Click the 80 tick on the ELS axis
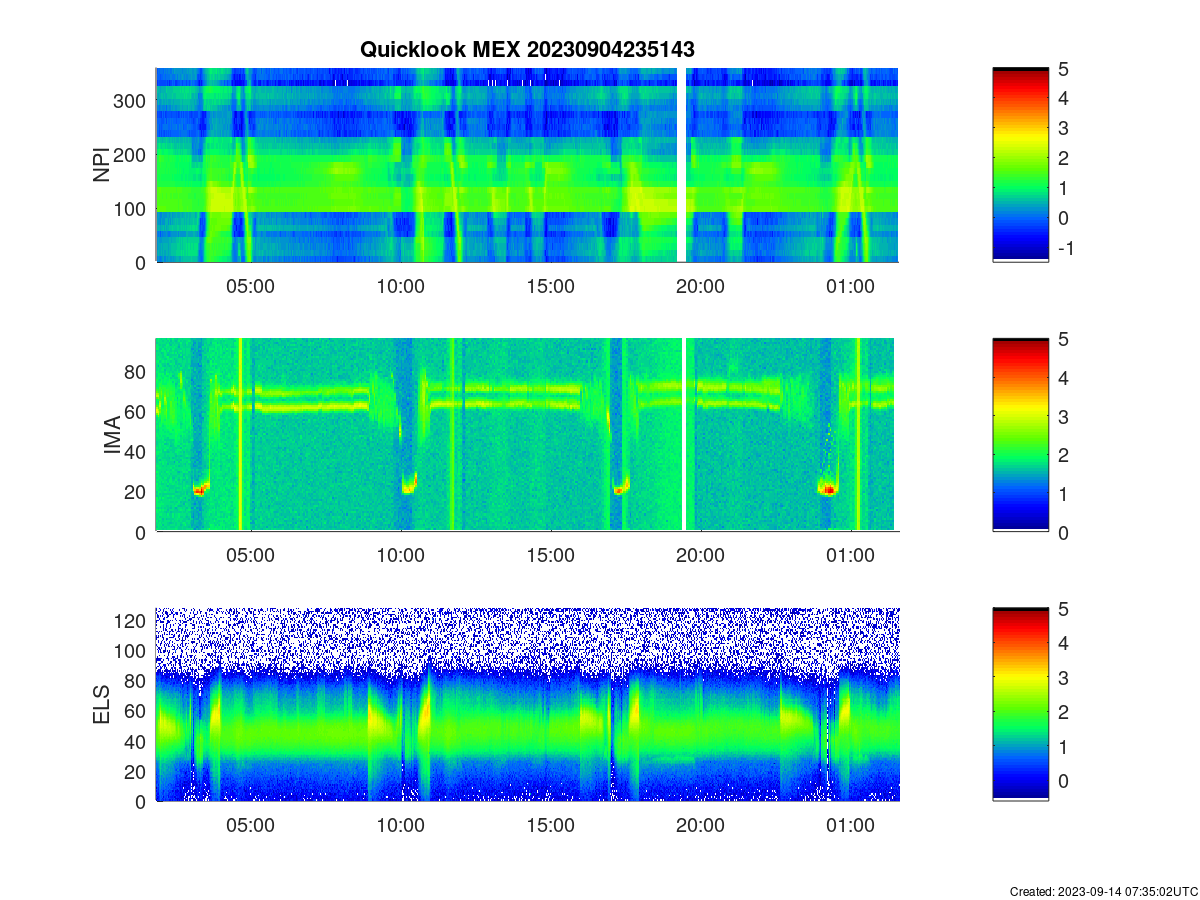The height and width of the screenshot is (900, 1200). (136, 681)
